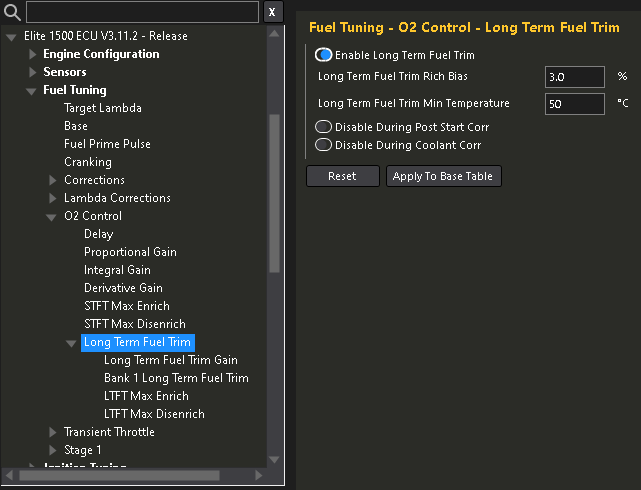This screenshot has height=490, width=641.
Task: Click the search magnifier icon
Action: coord(12,13)
